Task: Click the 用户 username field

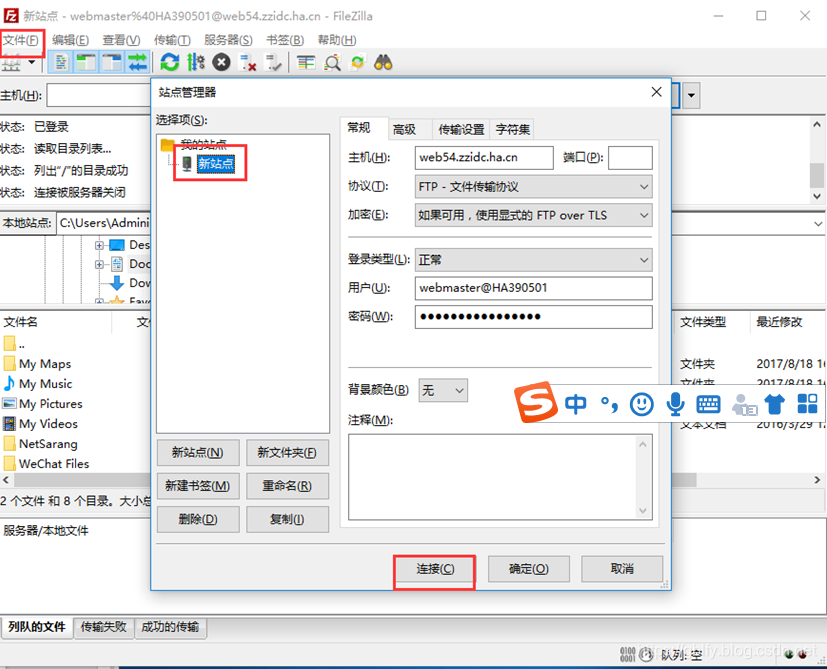Action: pyautogui.click(x=533, y=288)
